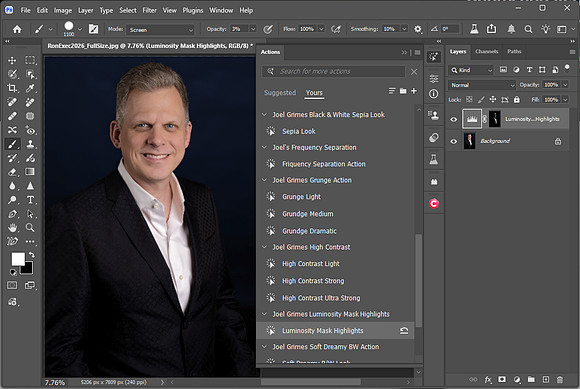Select the Pen tool
This screenshot has width=580, height=389.
[x=12, y=214]
